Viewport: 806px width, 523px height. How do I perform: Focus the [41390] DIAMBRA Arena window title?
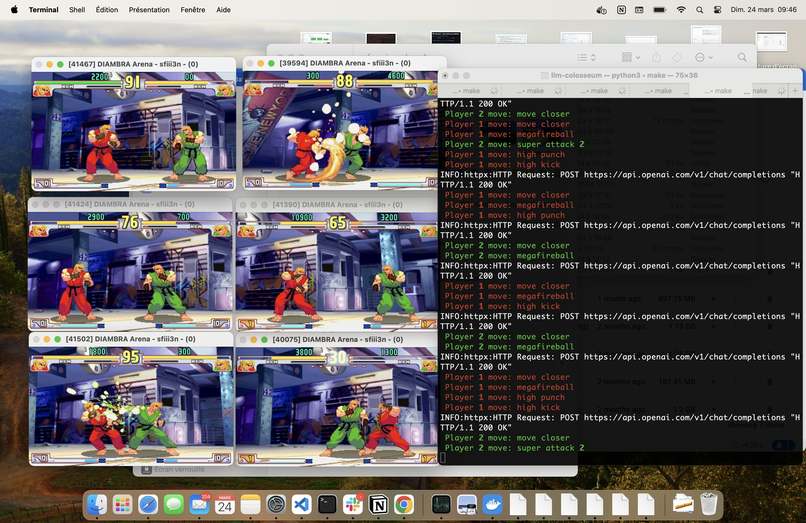(x=337, y=204)
